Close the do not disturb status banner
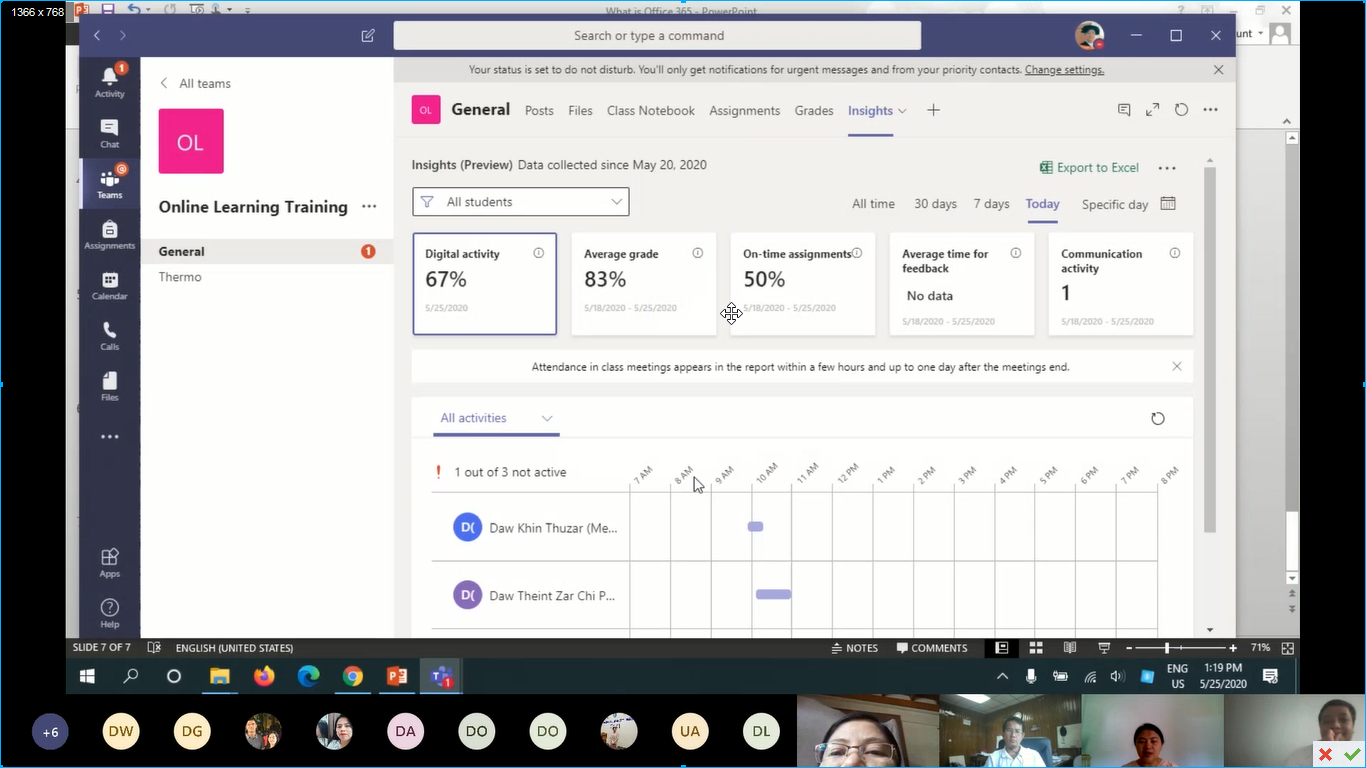1366x768 pixels. [x=1218, y=70]
